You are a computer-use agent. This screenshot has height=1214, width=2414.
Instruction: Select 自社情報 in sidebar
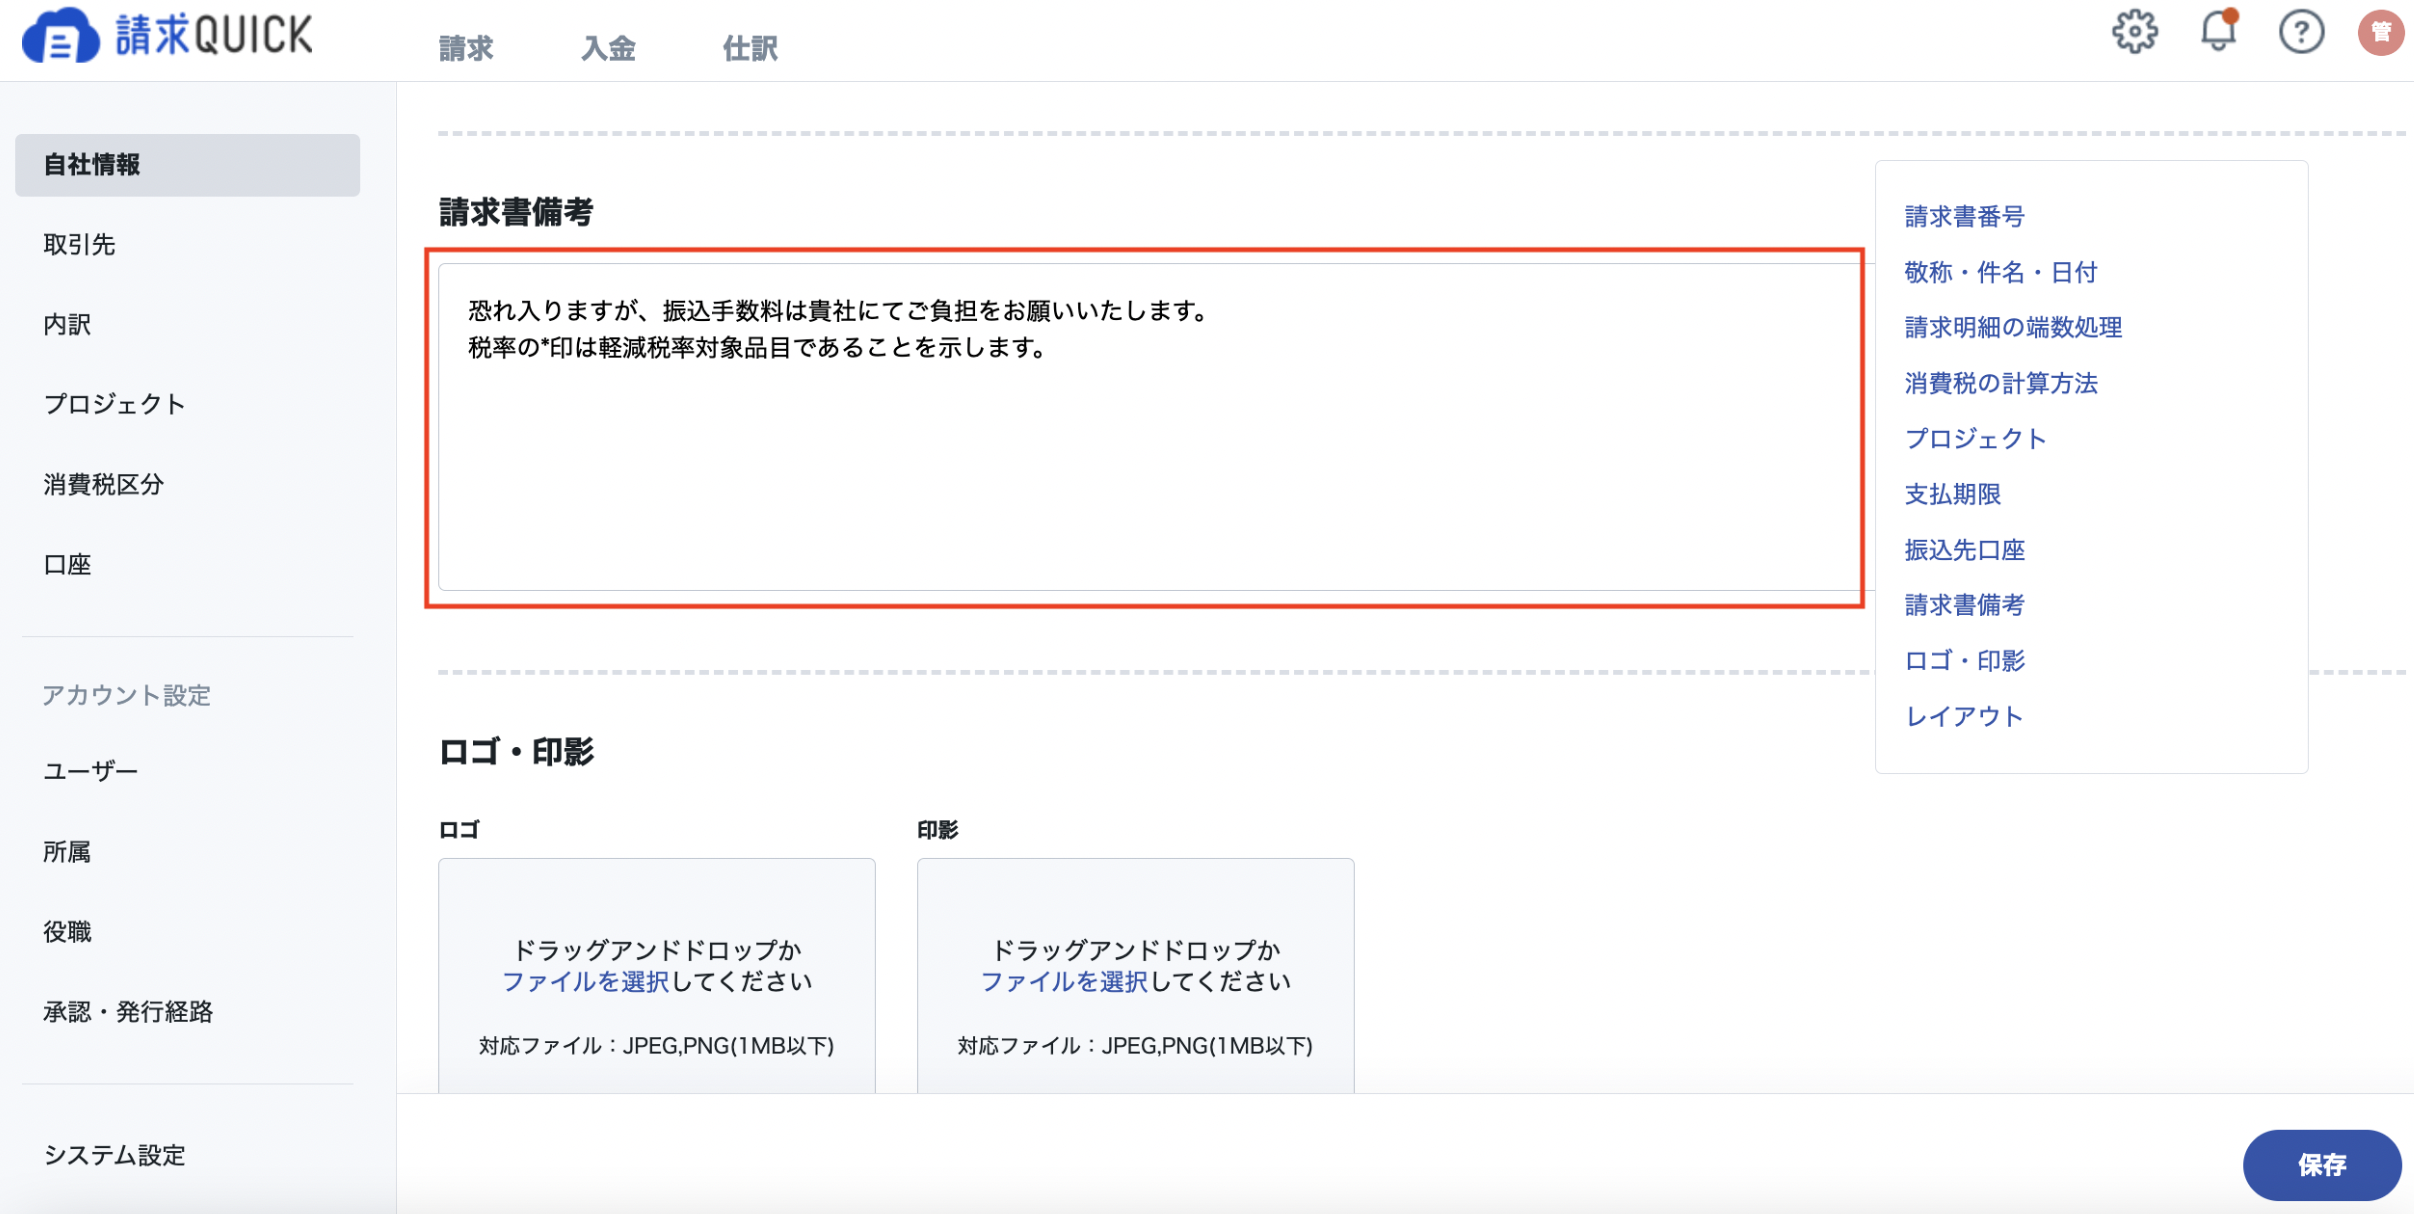coord(187,165)
